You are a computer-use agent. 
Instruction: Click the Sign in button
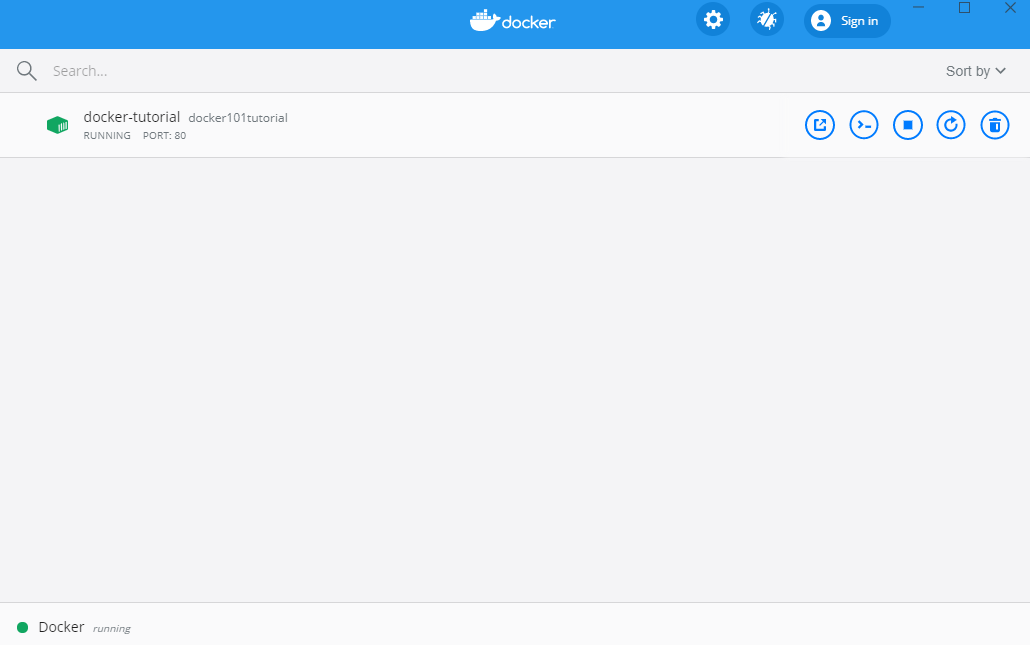tap(847, 21)
